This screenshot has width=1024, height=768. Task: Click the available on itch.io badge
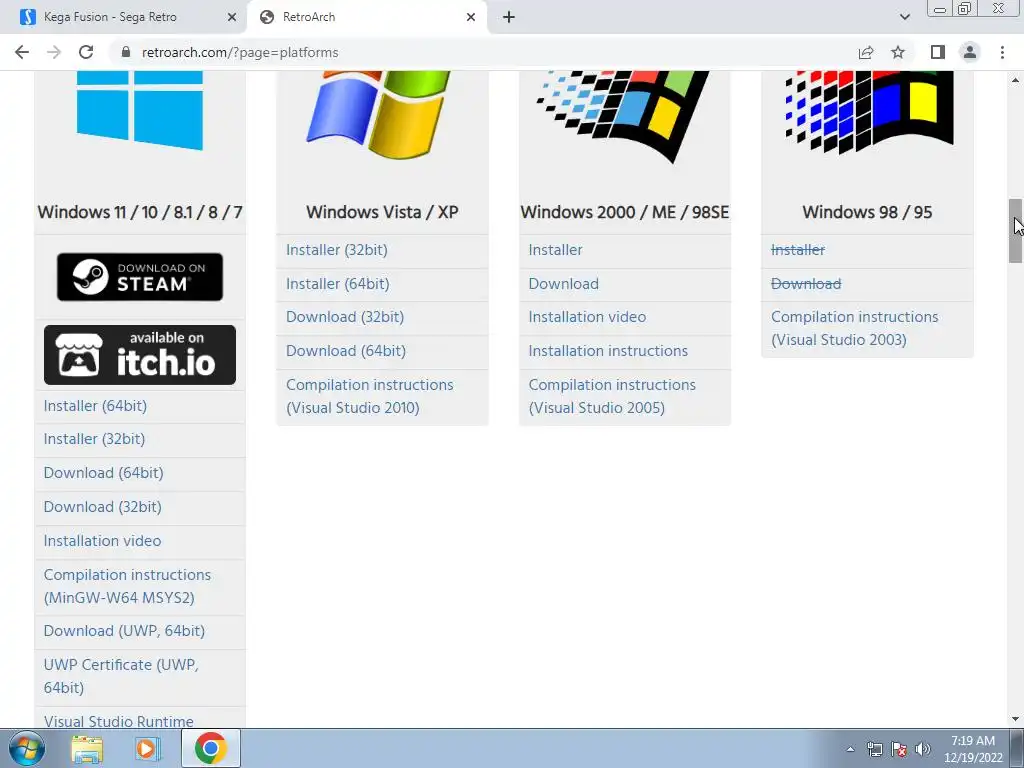click(140, 355)
